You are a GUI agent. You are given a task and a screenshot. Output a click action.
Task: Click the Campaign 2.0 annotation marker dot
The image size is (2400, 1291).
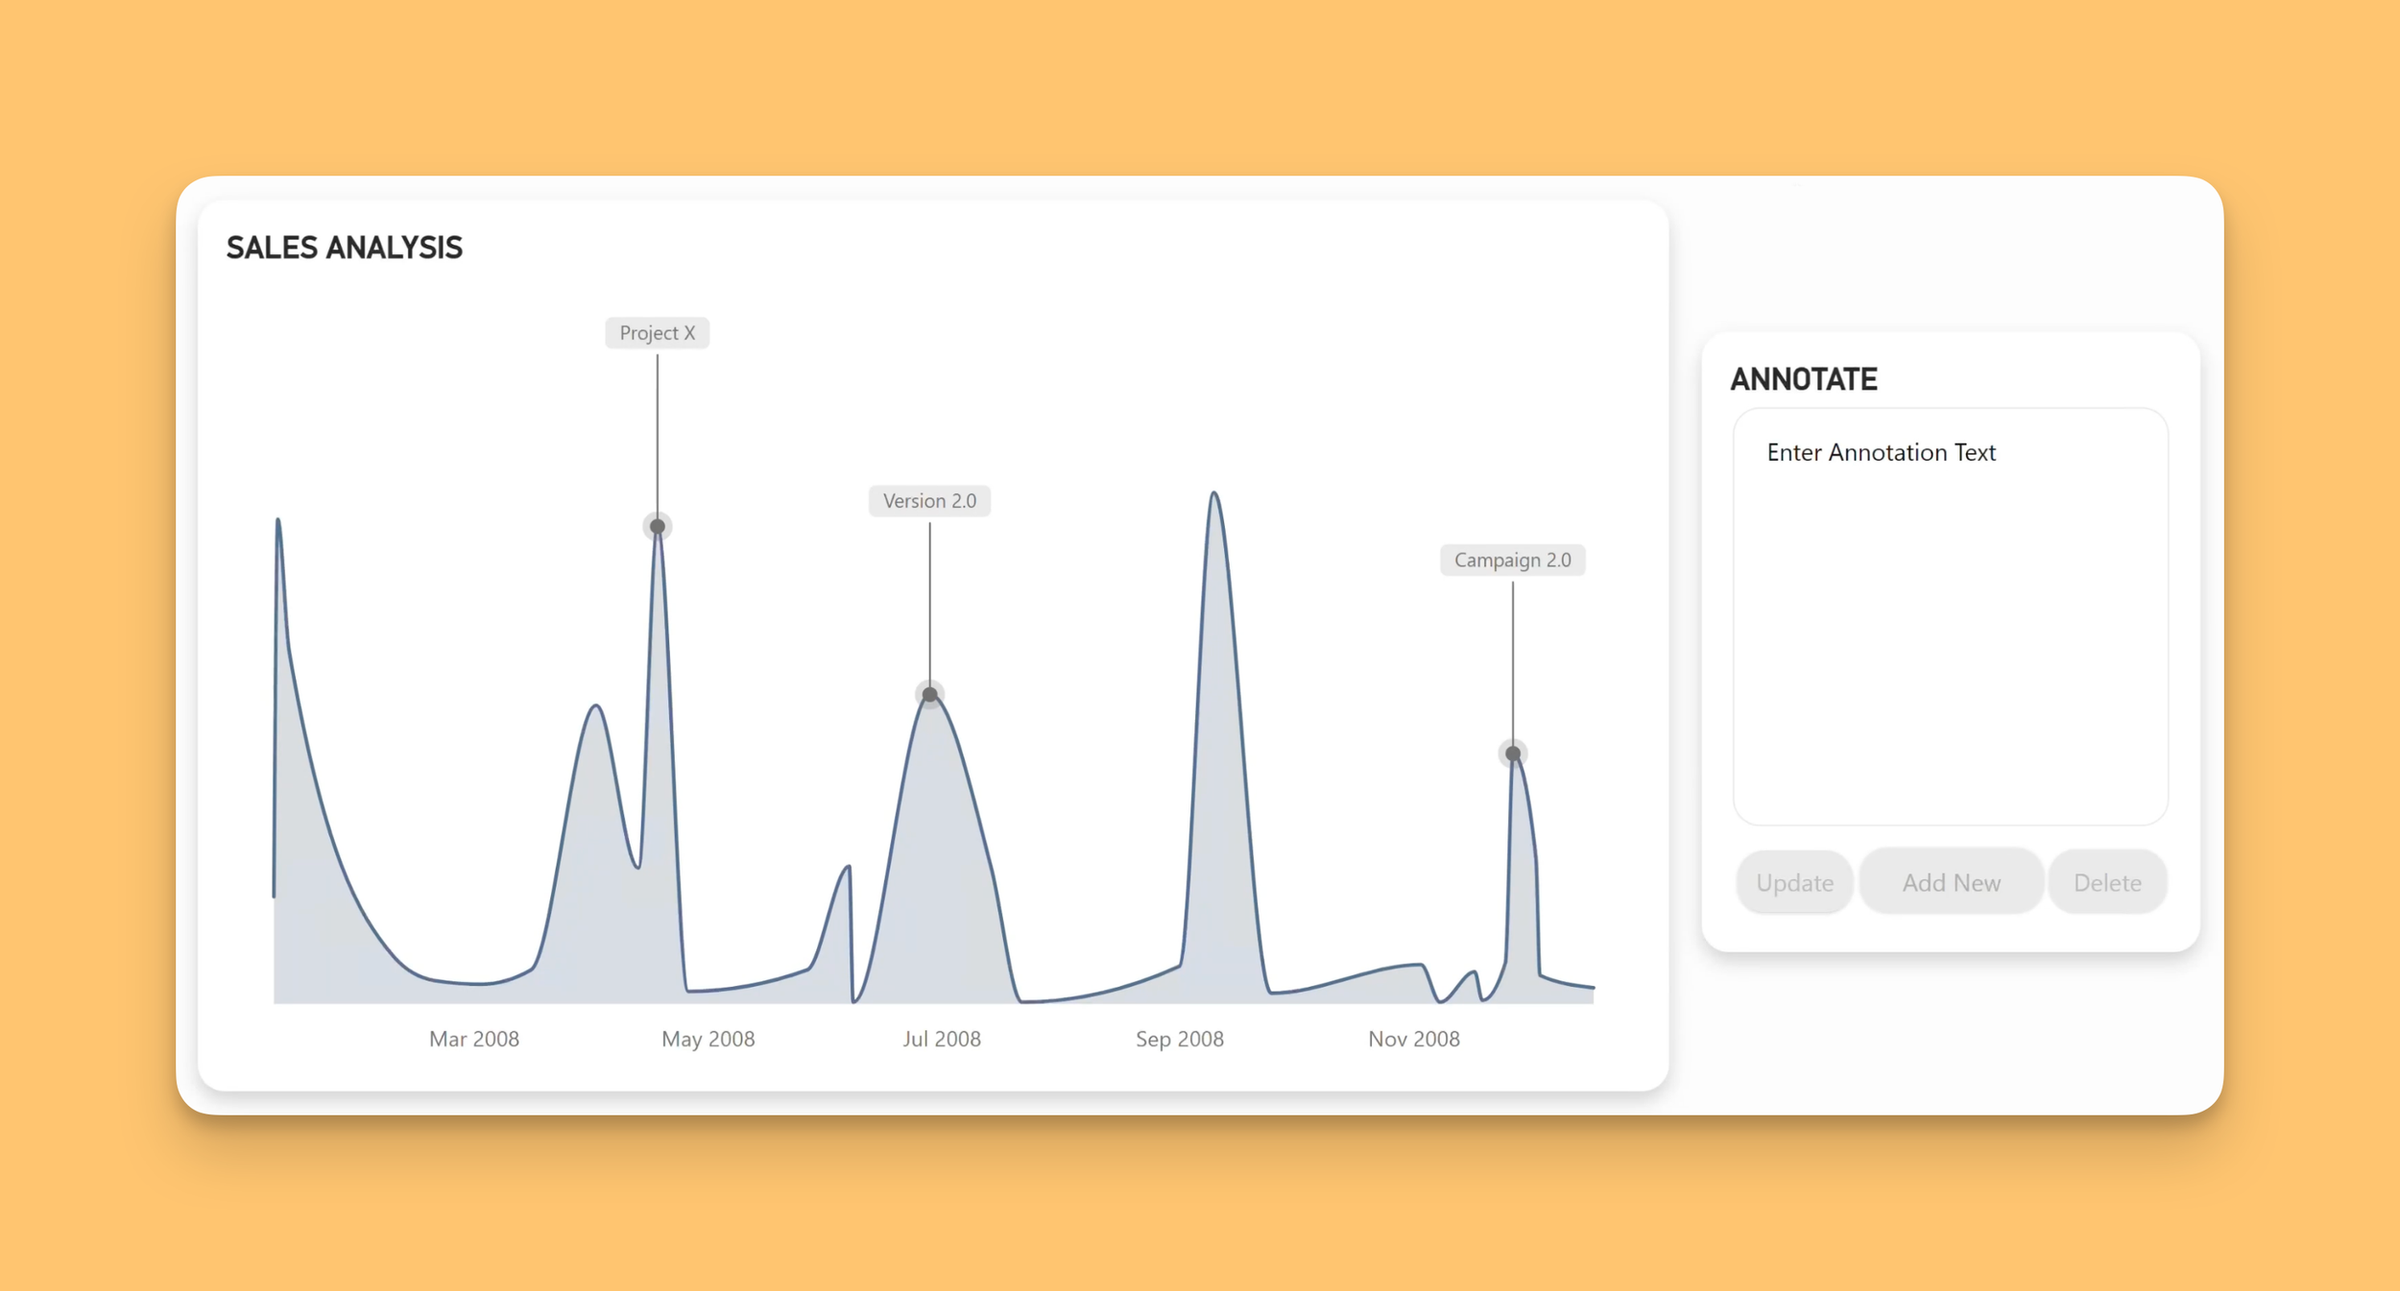point(1513,753)
